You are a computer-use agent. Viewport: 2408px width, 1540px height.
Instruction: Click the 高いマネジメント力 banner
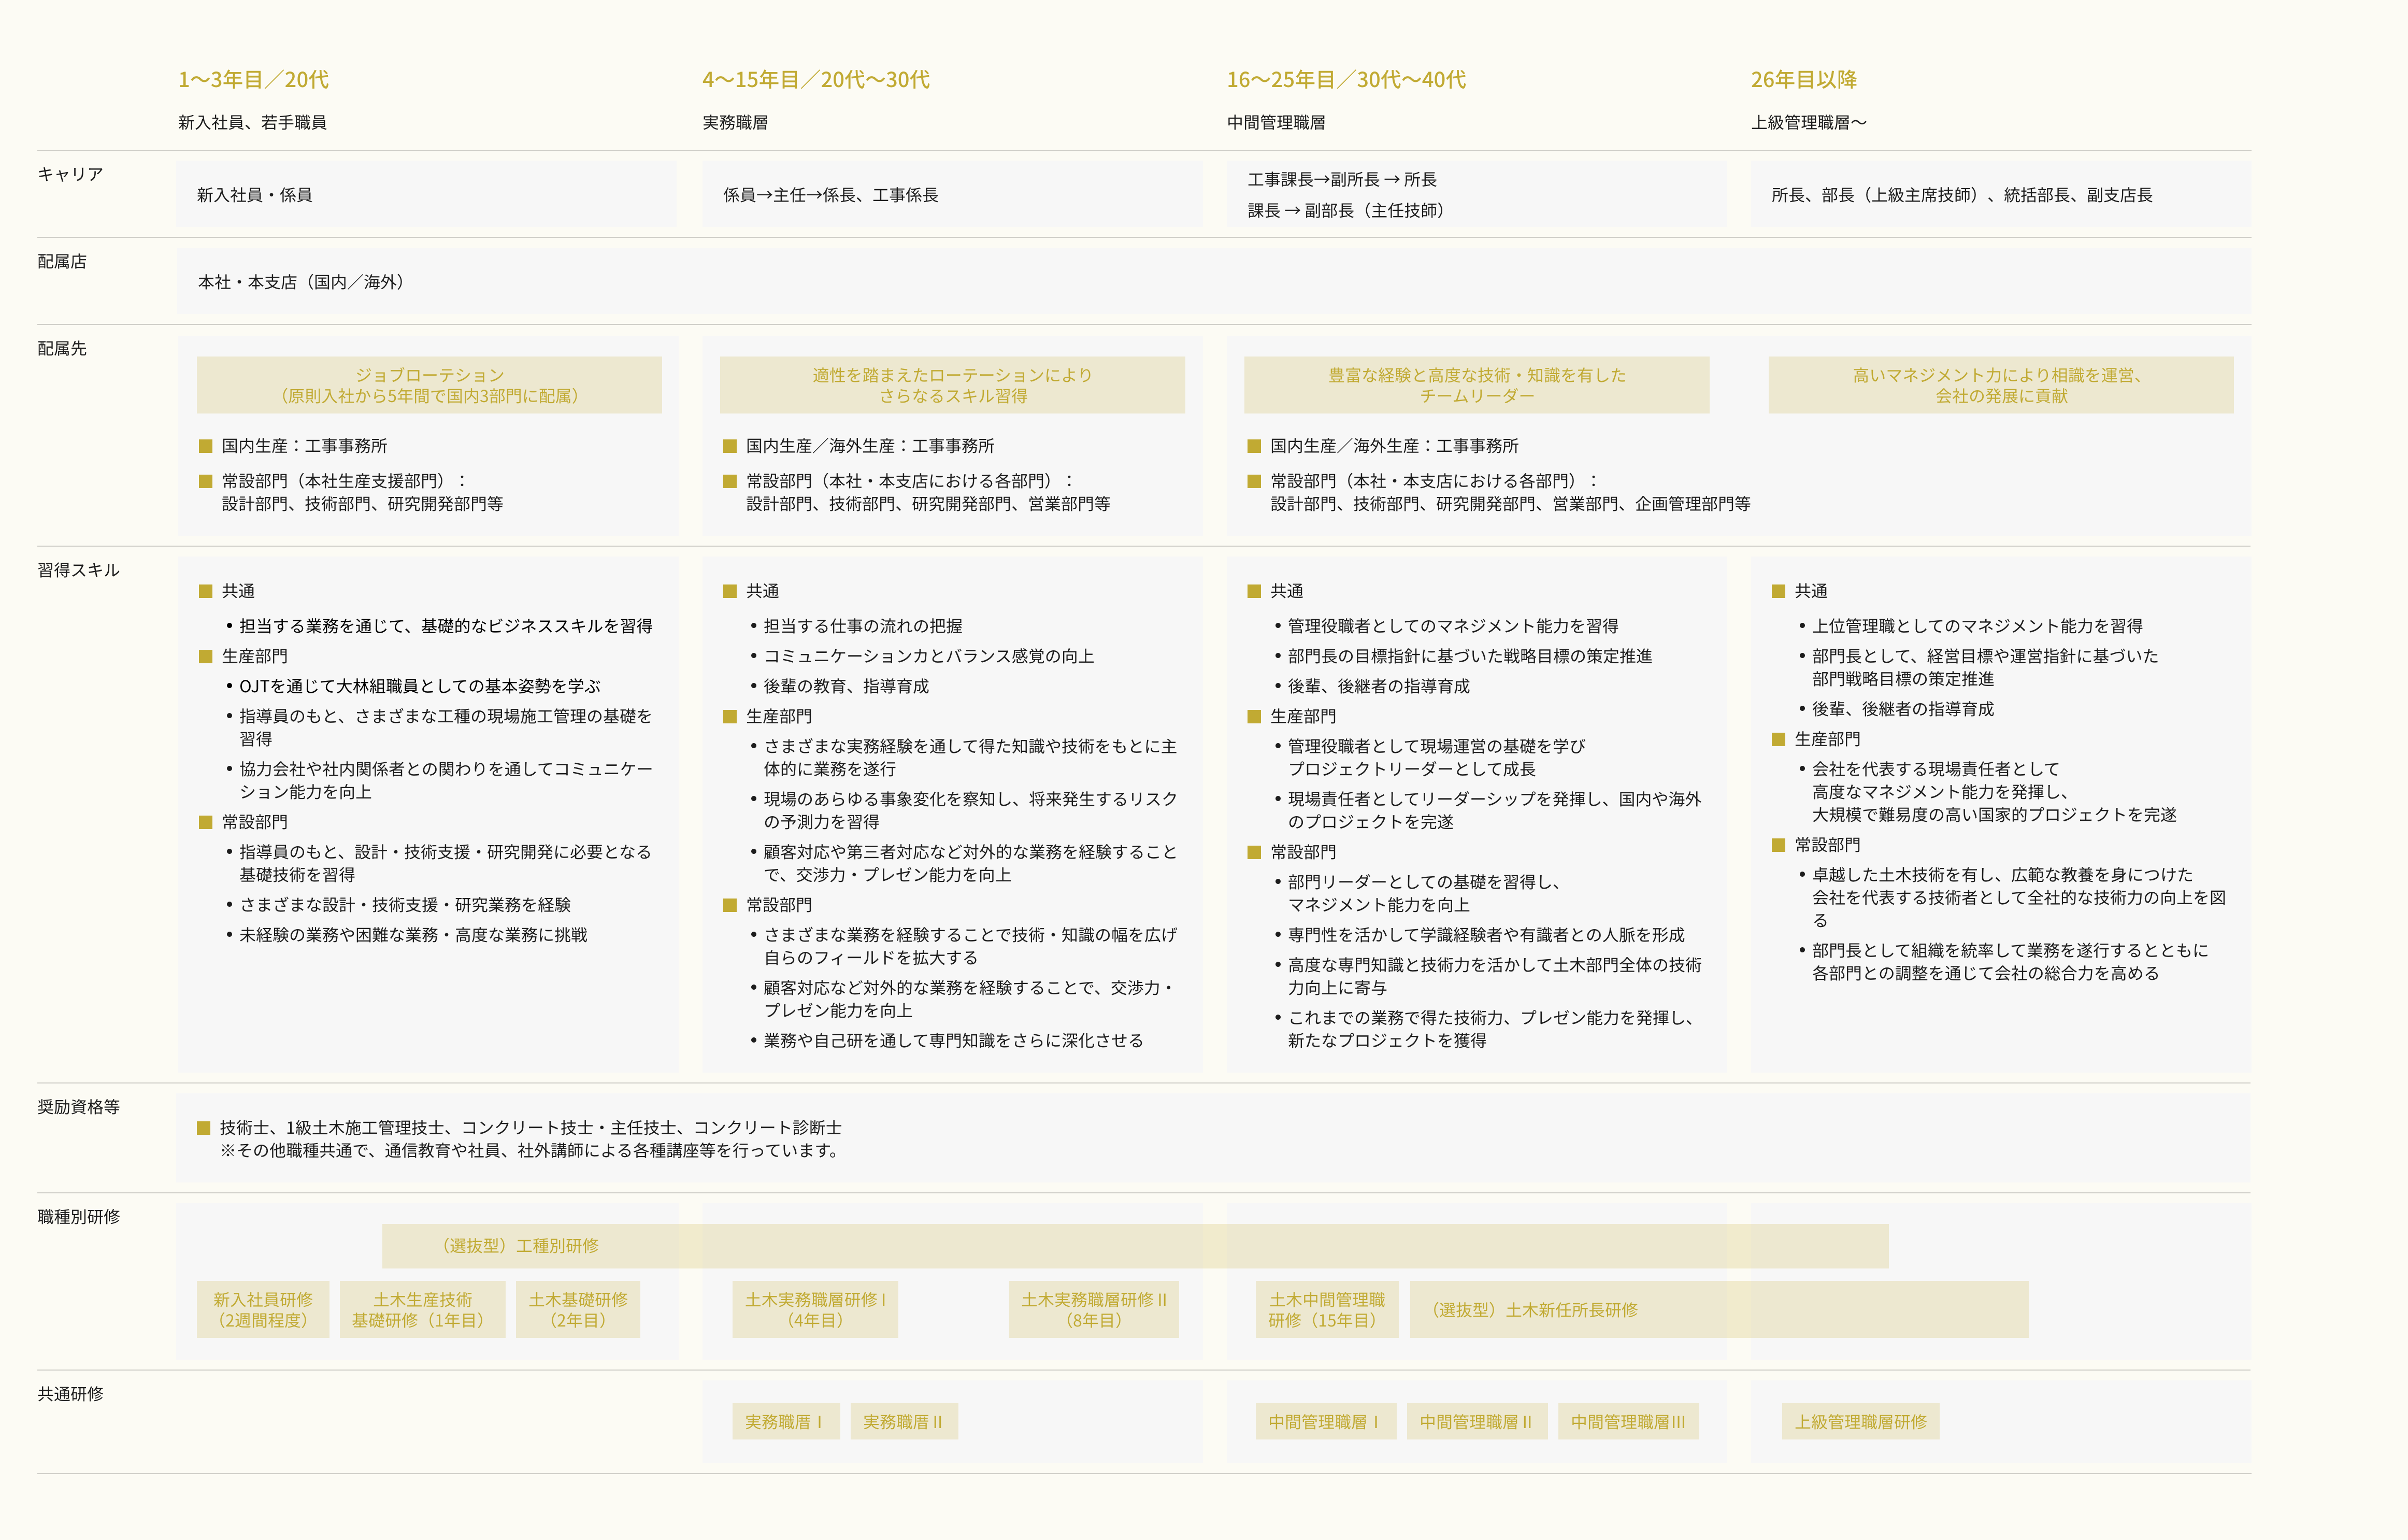pos(2000,385)
